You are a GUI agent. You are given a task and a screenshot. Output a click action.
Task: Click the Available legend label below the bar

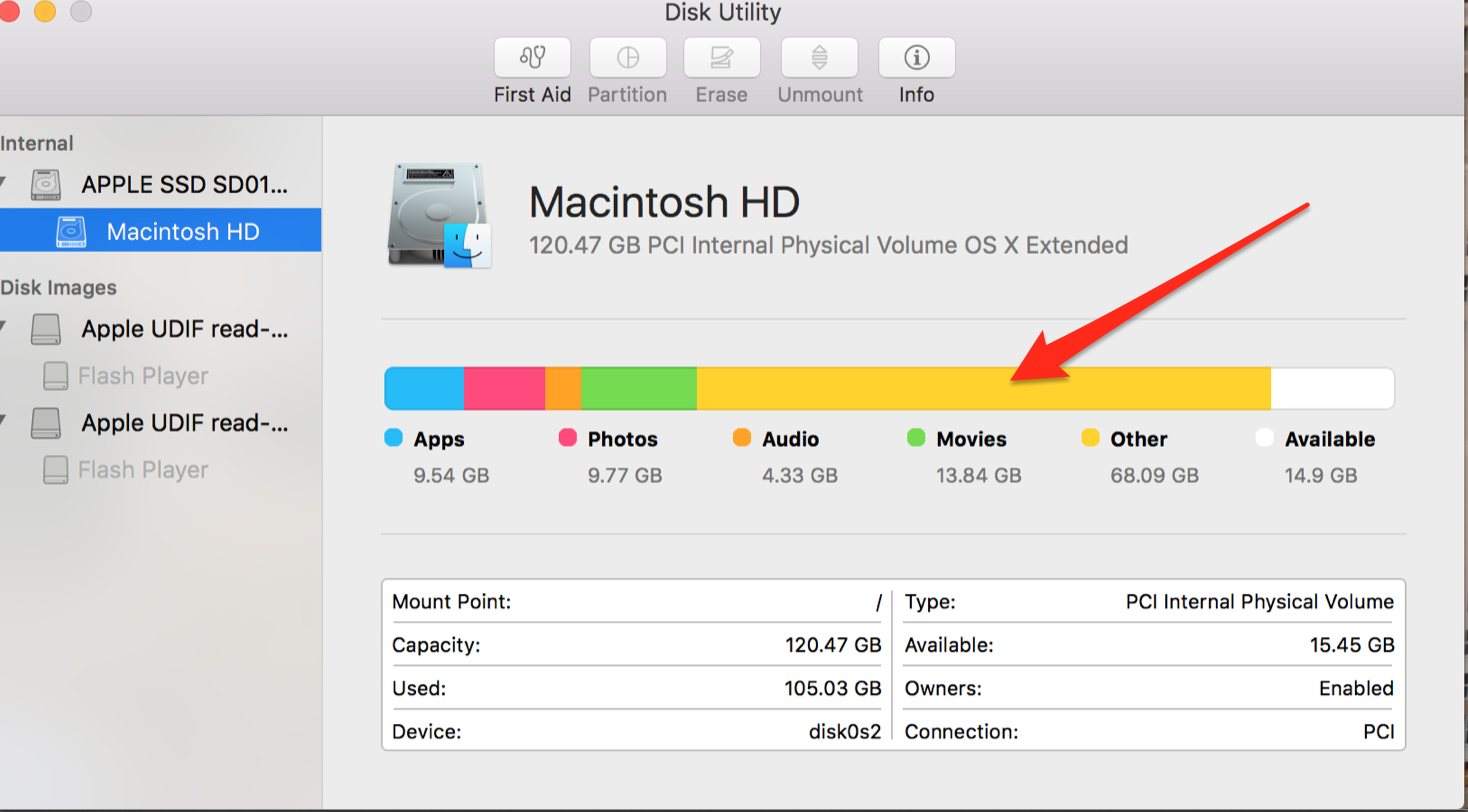click(x=1330, y=439)
